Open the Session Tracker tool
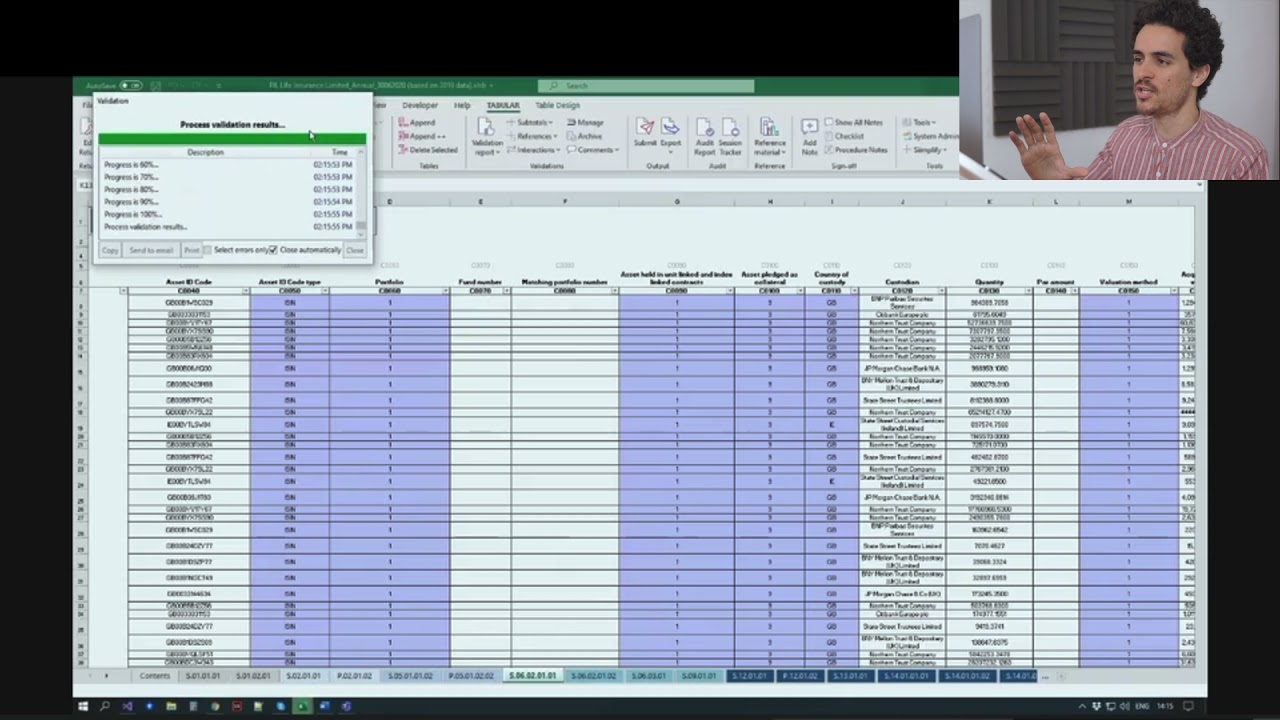The height and width of the screenshot is (720, 1280). [730, 136]
